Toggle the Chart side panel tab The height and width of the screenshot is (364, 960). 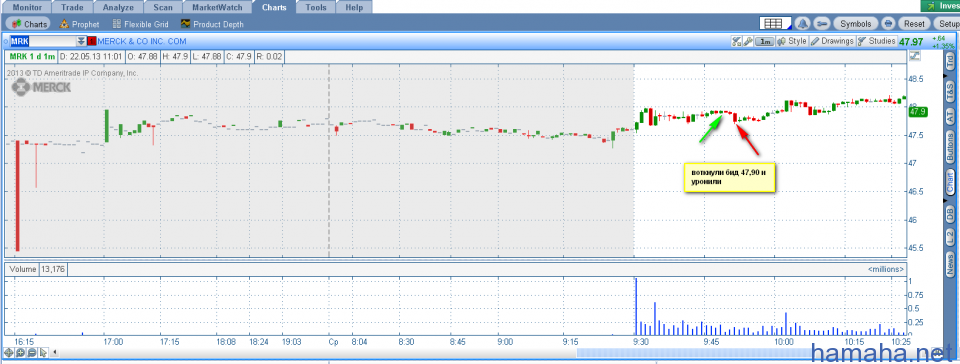[950, 182]
